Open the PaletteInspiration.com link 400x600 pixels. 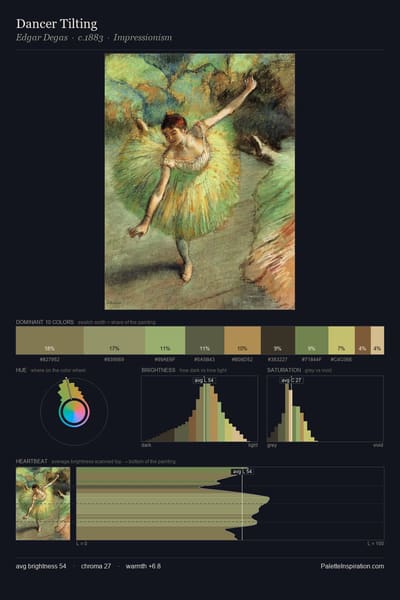[x=352, y=566]
